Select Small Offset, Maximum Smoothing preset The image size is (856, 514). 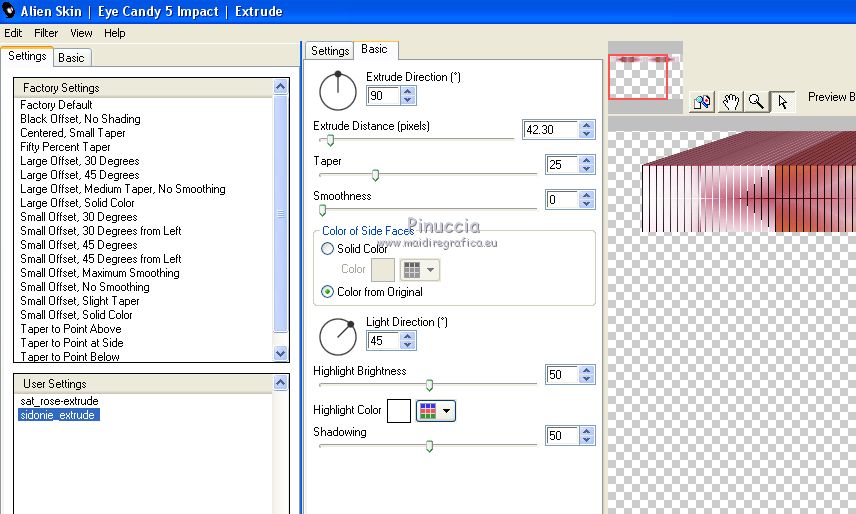pyautogui.click(x=99, y=273)
